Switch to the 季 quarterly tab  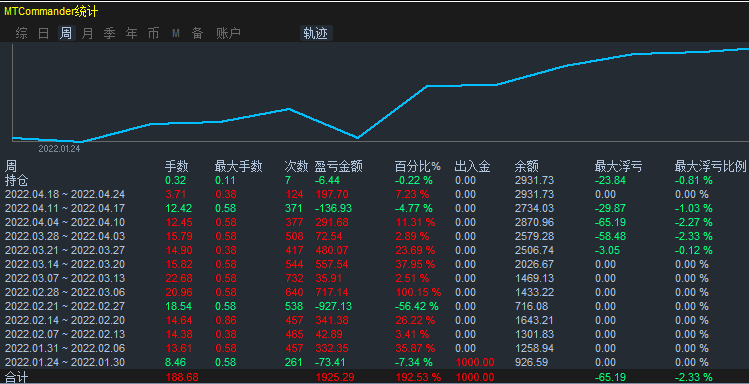109,33
